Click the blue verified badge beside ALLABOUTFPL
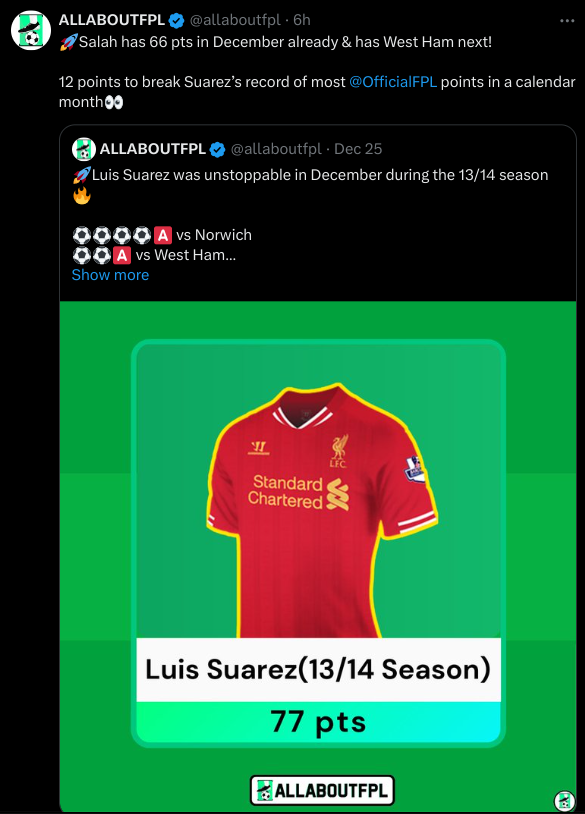This screenshot has height=814, width=585. click(176, 21)
